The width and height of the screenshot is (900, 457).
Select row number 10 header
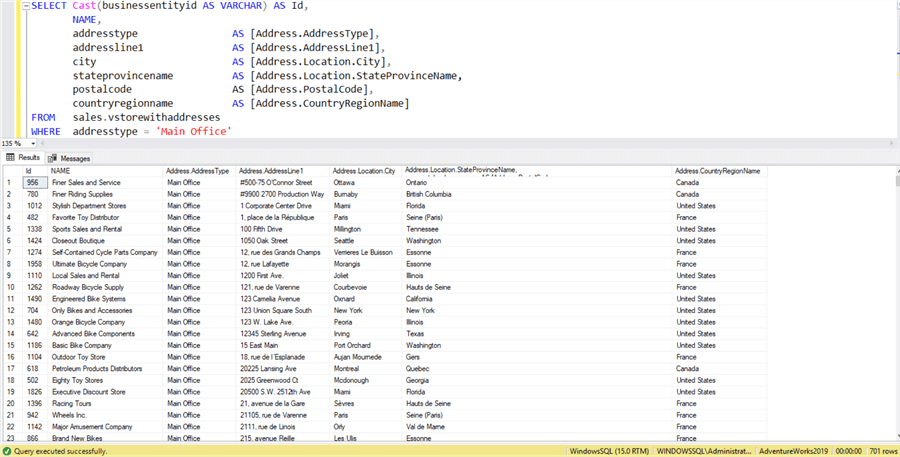coord(10,287)
